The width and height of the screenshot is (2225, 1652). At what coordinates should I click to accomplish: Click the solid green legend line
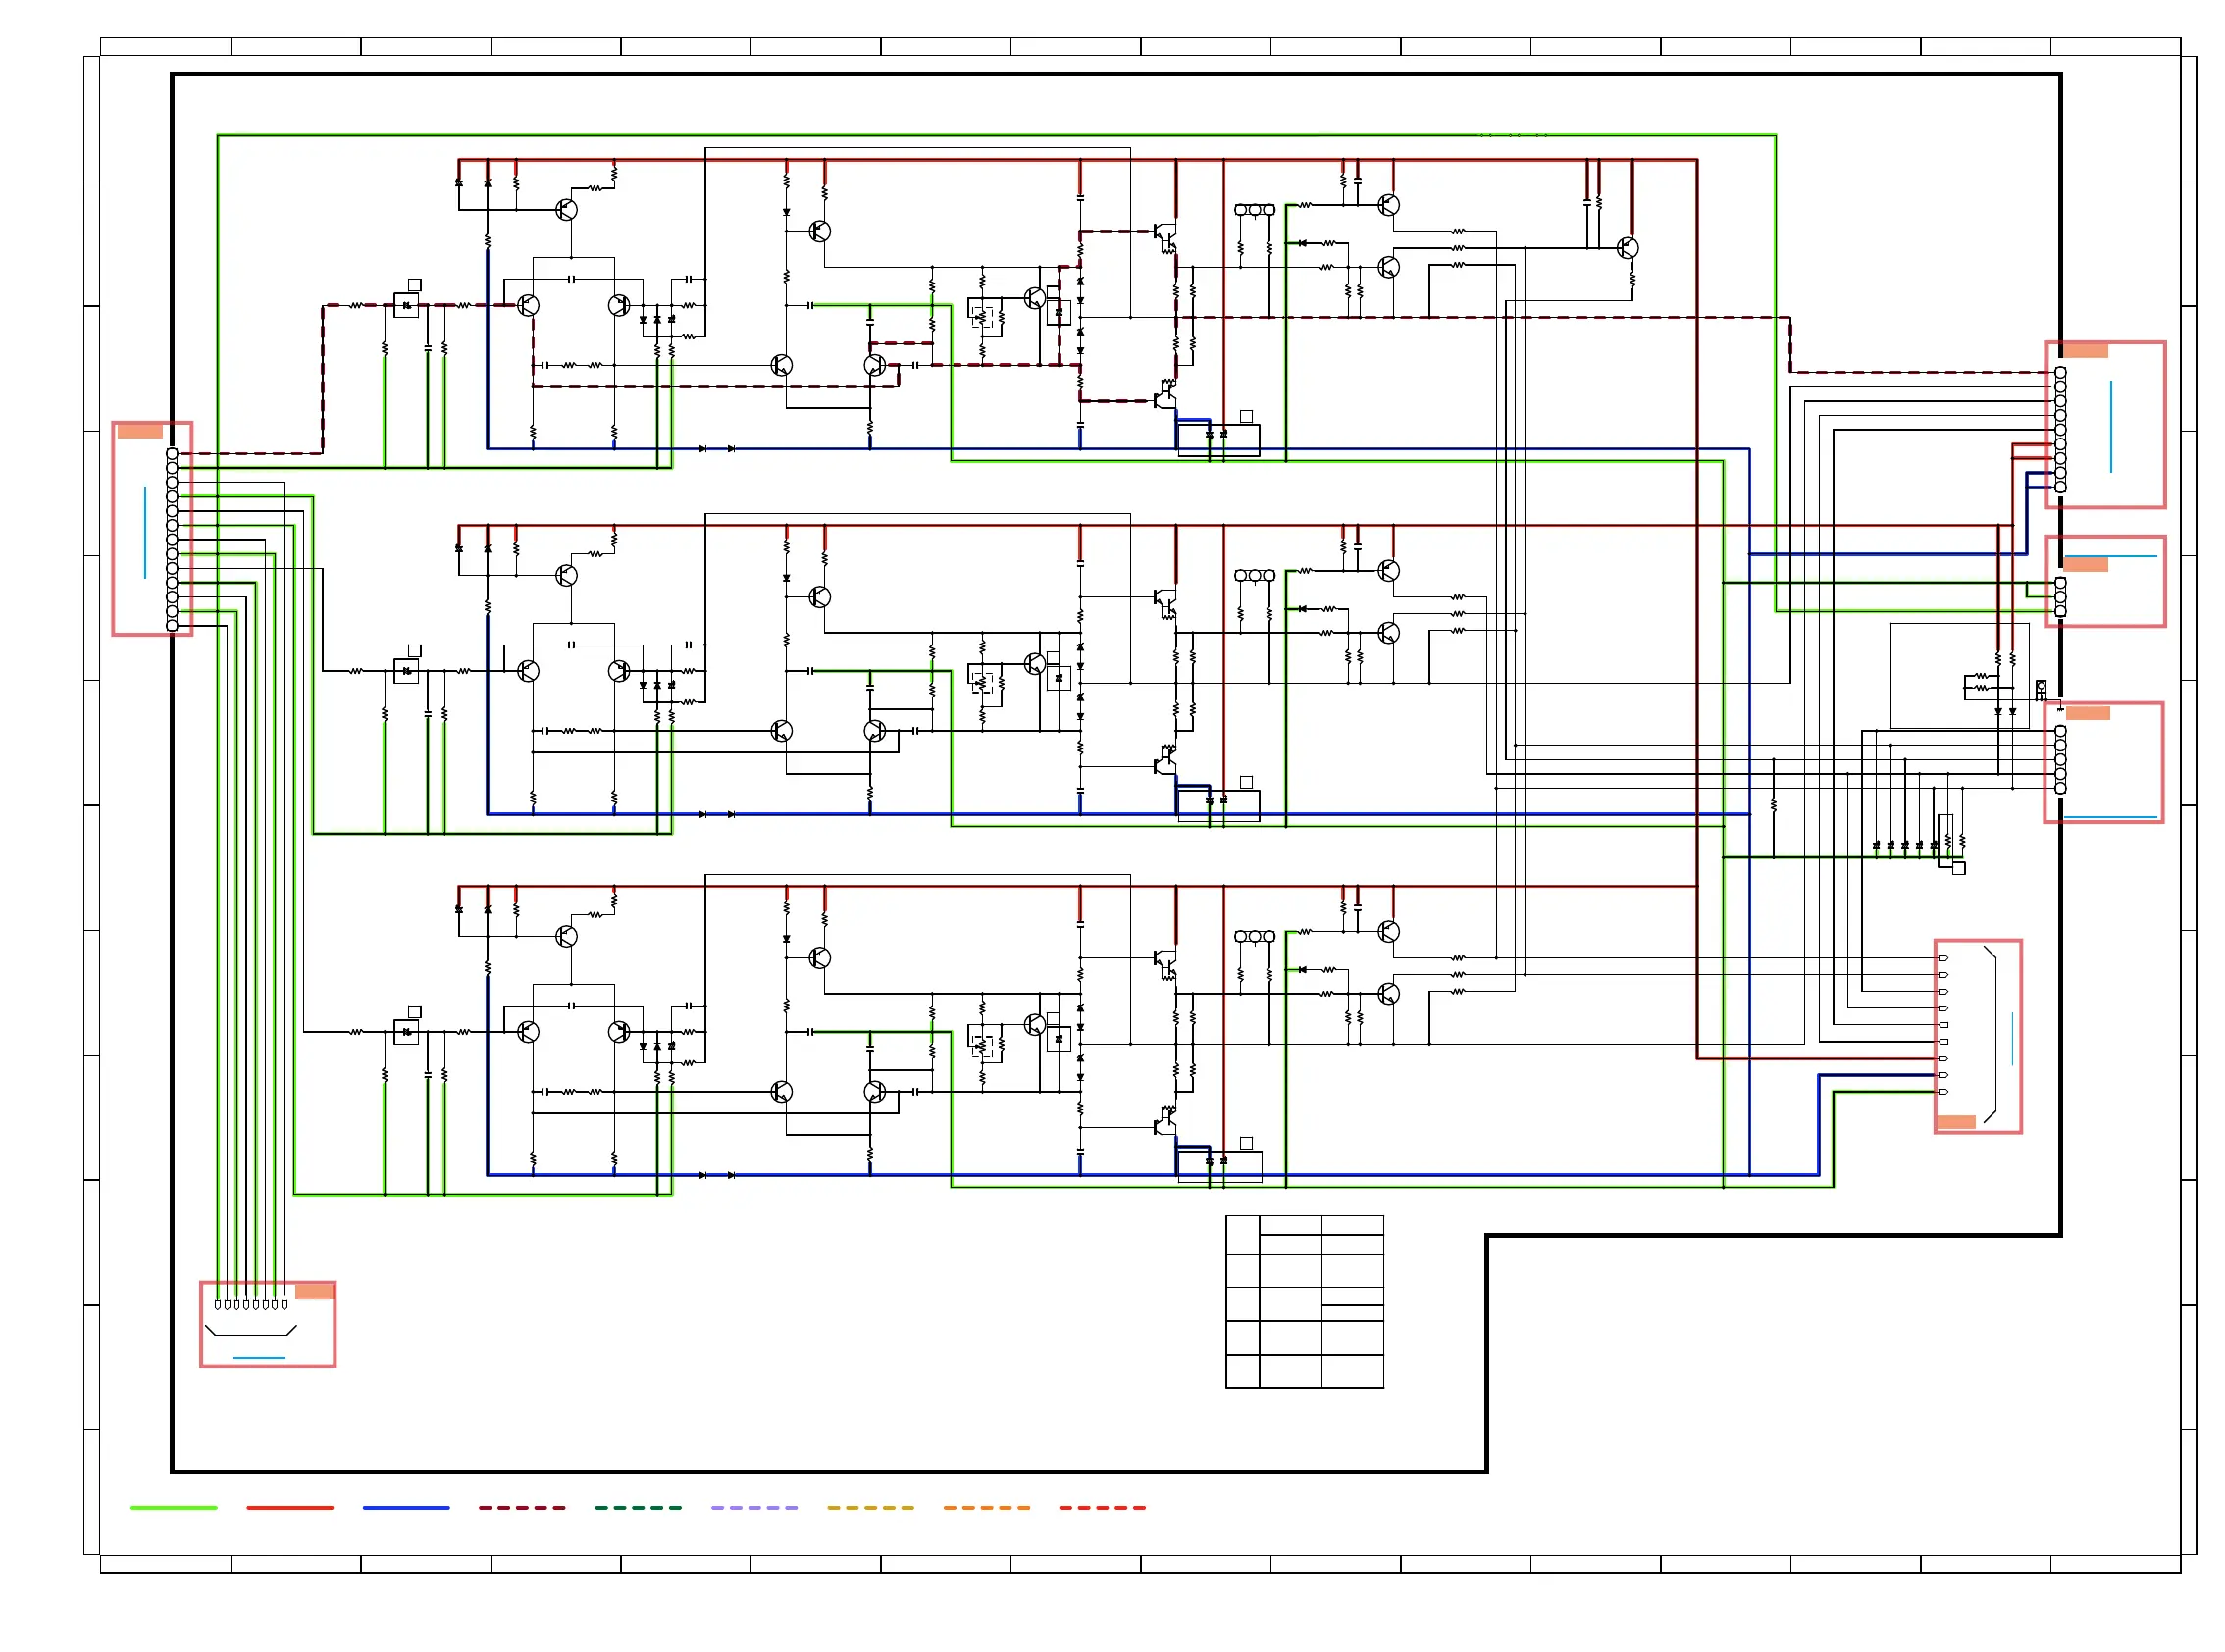coord(173,1507)
